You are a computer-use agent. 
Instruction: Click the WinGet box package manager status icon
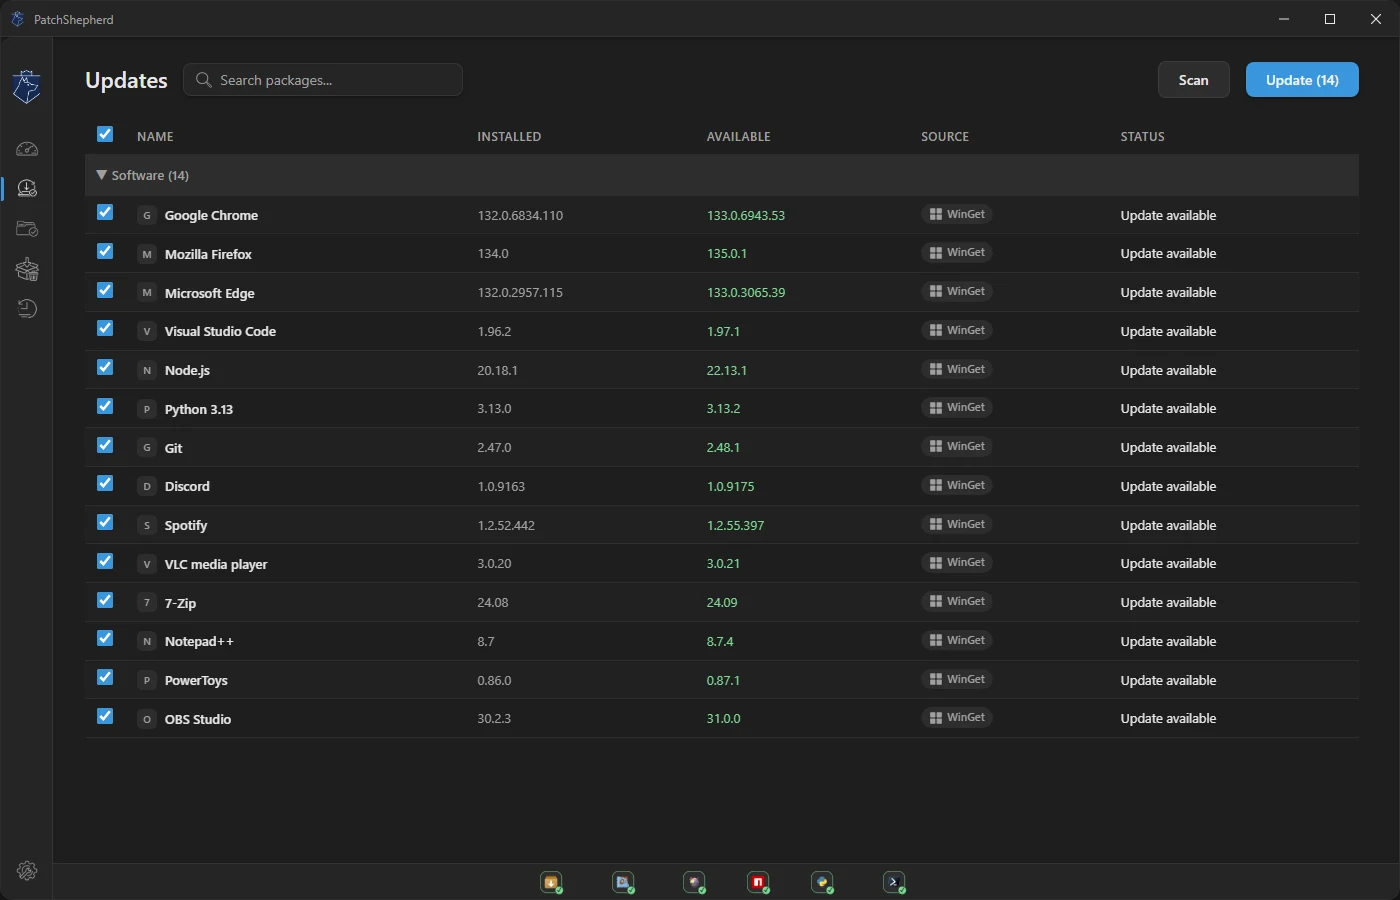coord(551,882)
